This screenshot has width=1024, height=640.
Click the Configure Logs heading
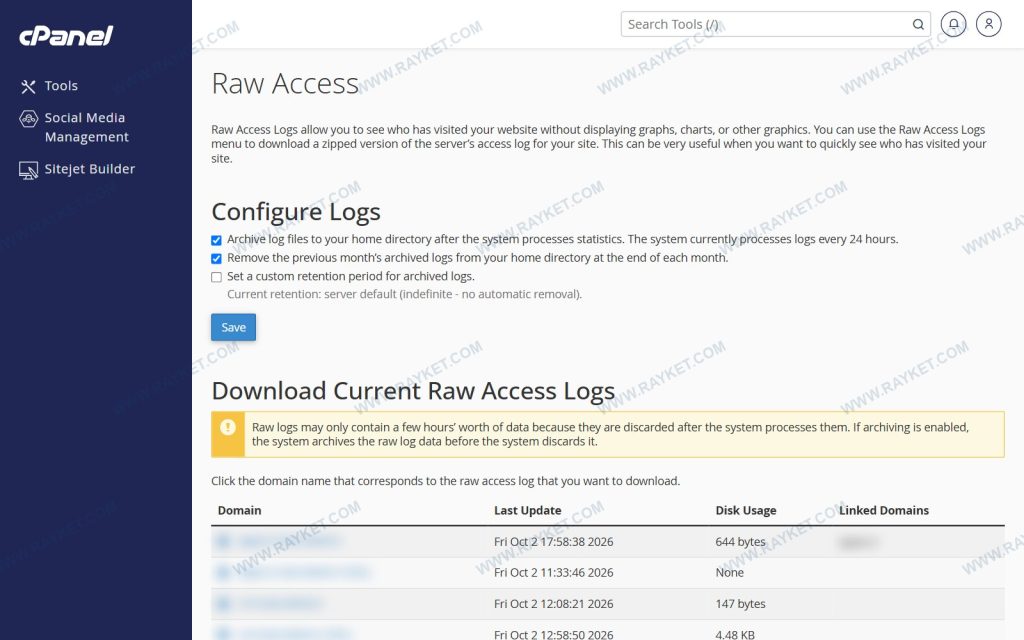click(x=296, y=212)
